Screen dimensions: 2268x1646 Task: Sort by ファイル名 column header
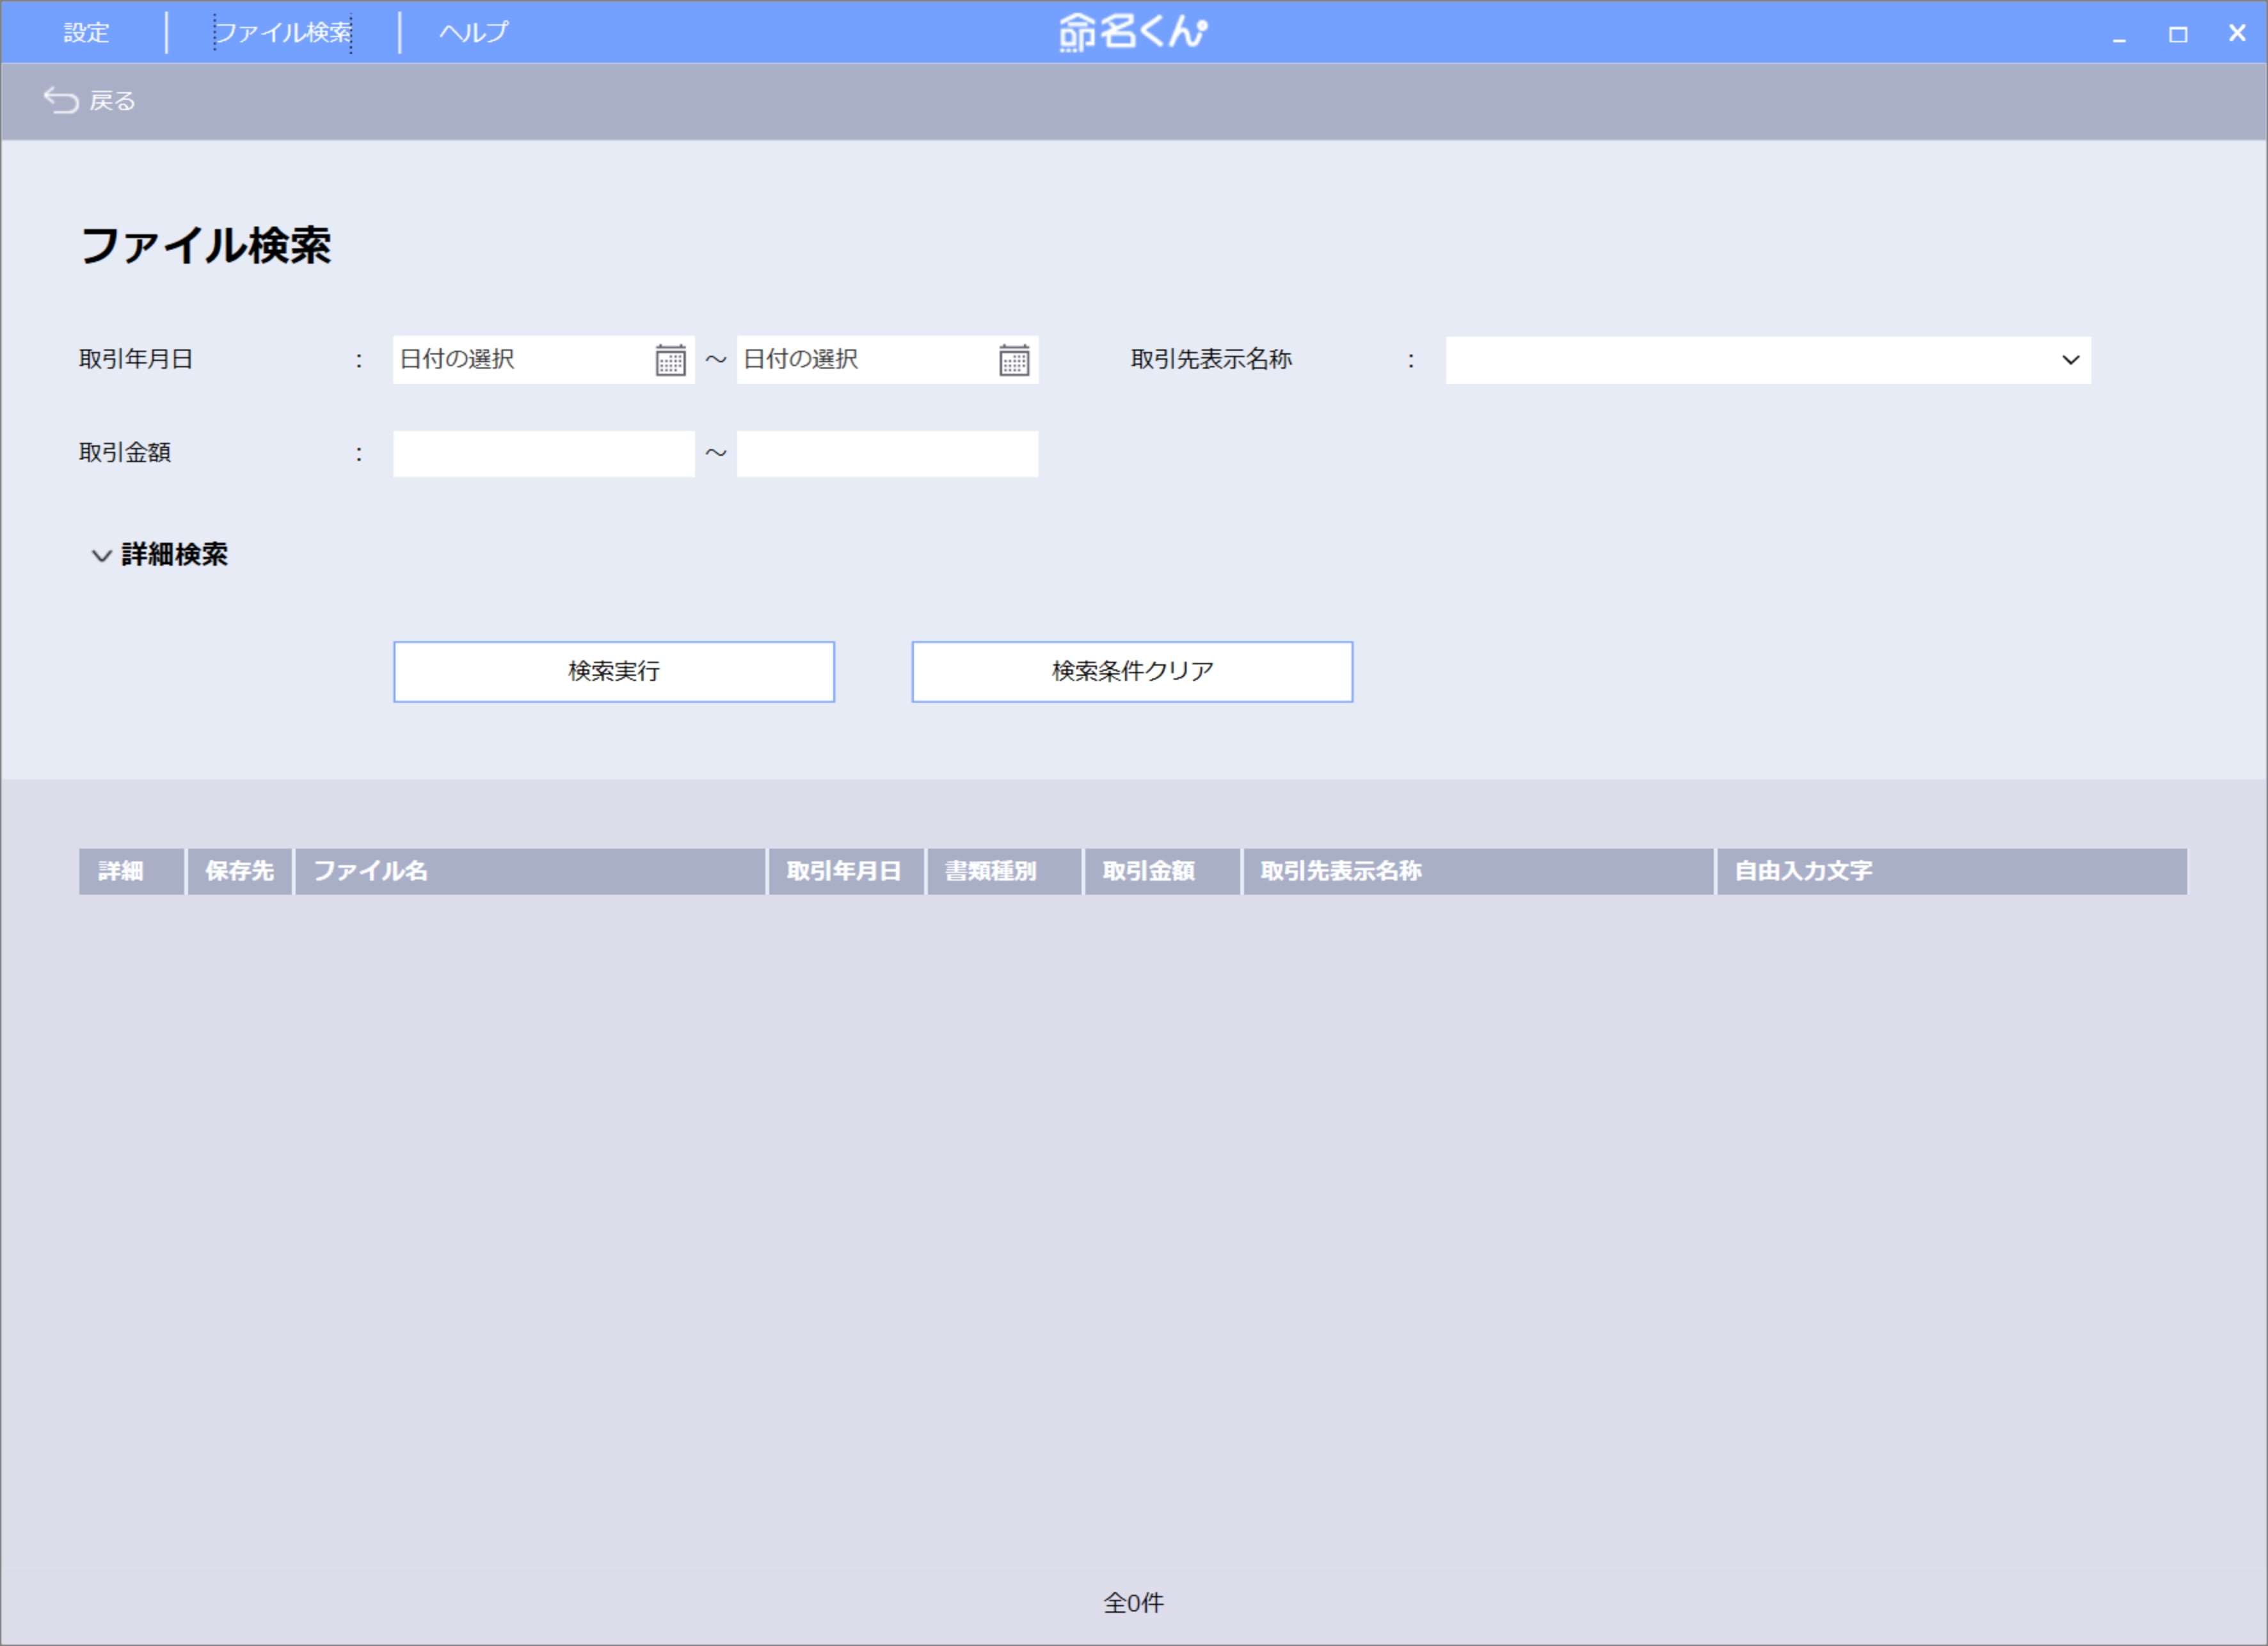pyautogui.click(x=531, y=871)
